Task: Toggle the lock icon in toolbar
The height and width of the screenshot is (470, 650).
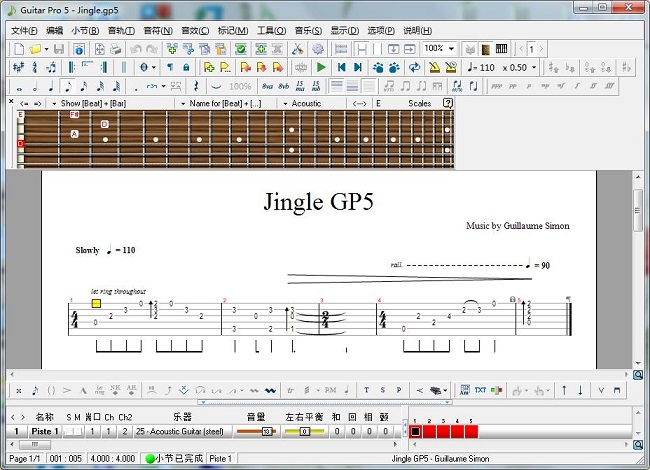Action: (x=186, y=68)
